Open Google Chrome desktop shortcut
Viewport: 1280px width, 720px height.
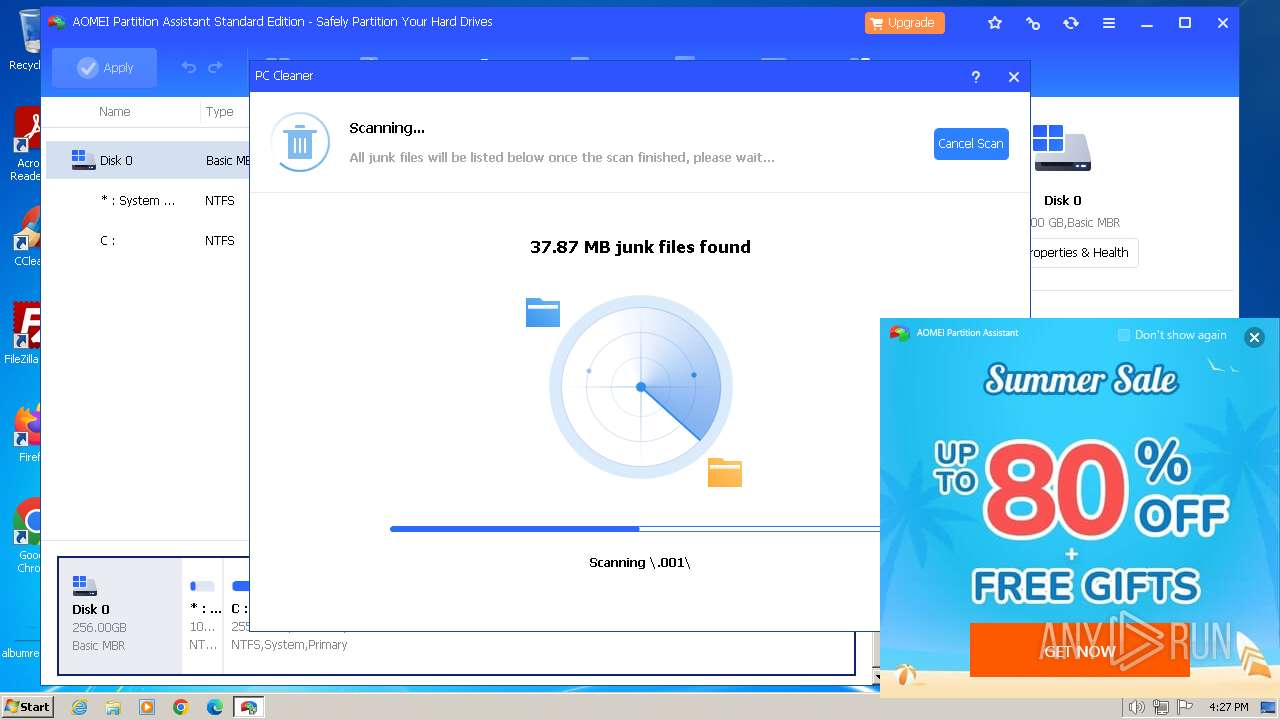(x=28, y=535)
